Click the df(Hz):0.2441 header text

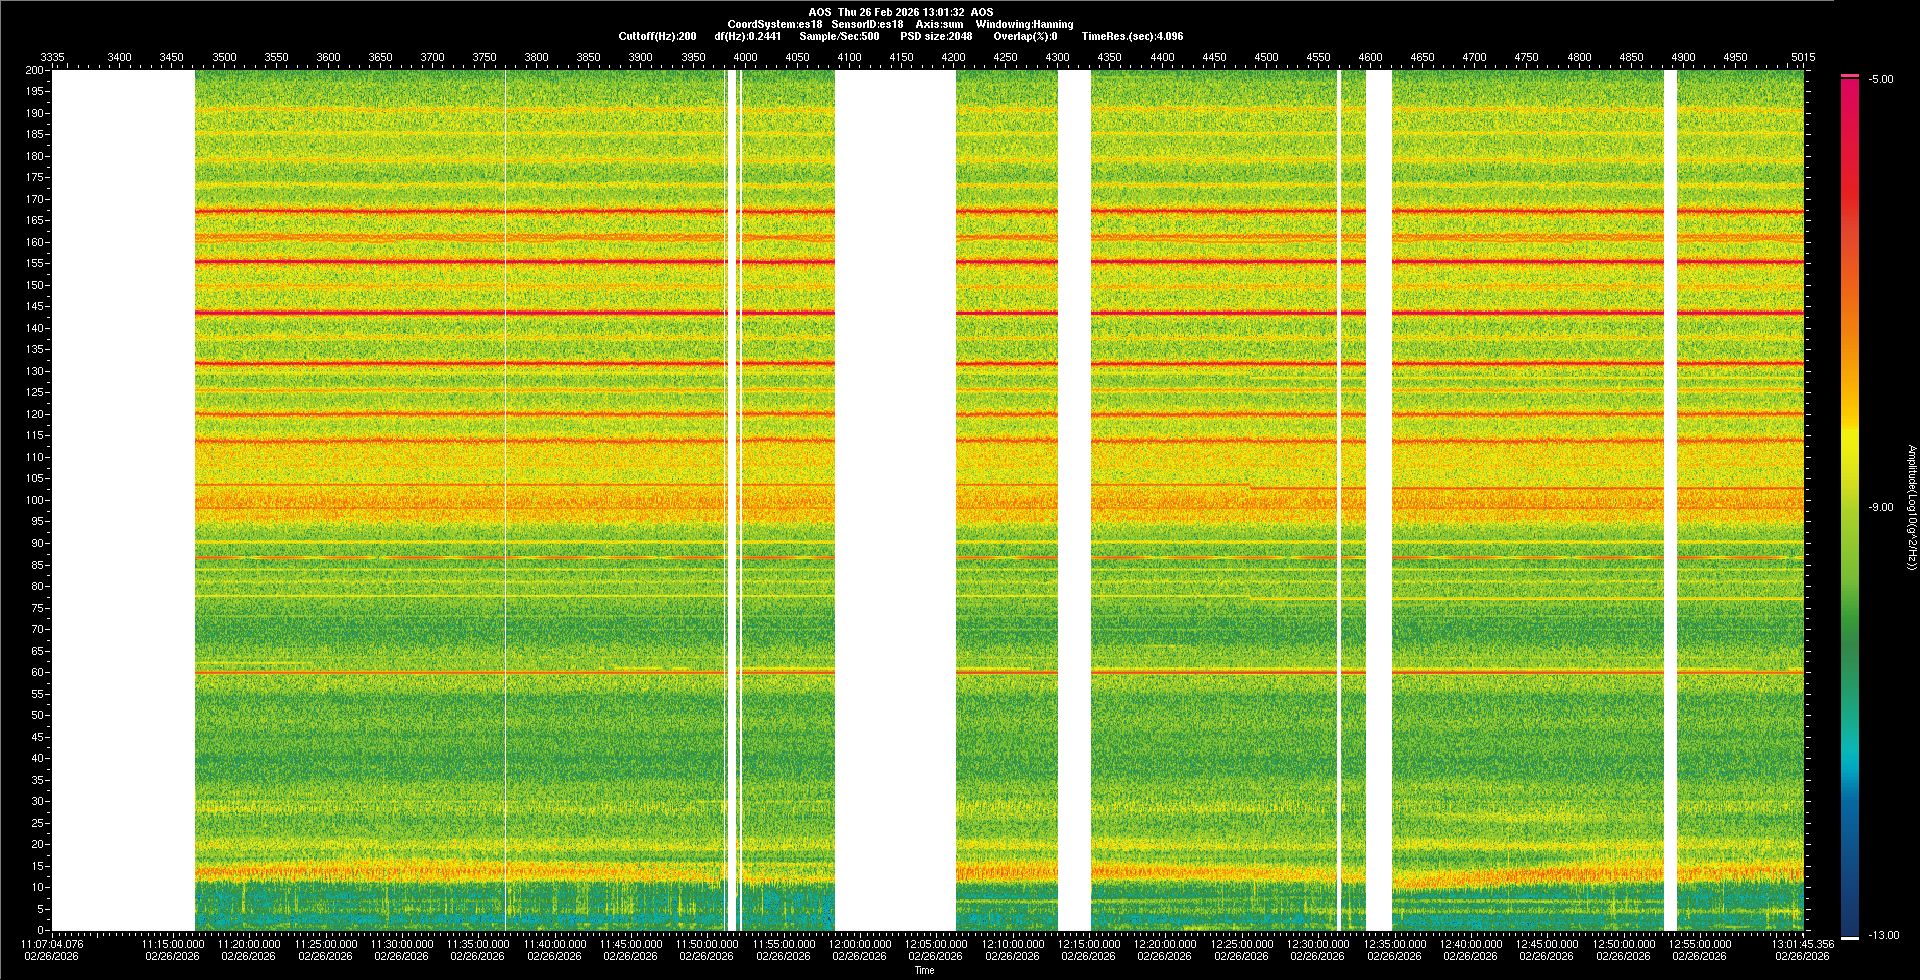coord(748,36)
